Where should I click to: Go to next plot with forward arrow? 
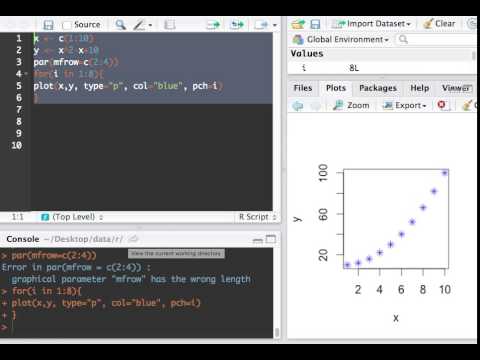[315, 106]
